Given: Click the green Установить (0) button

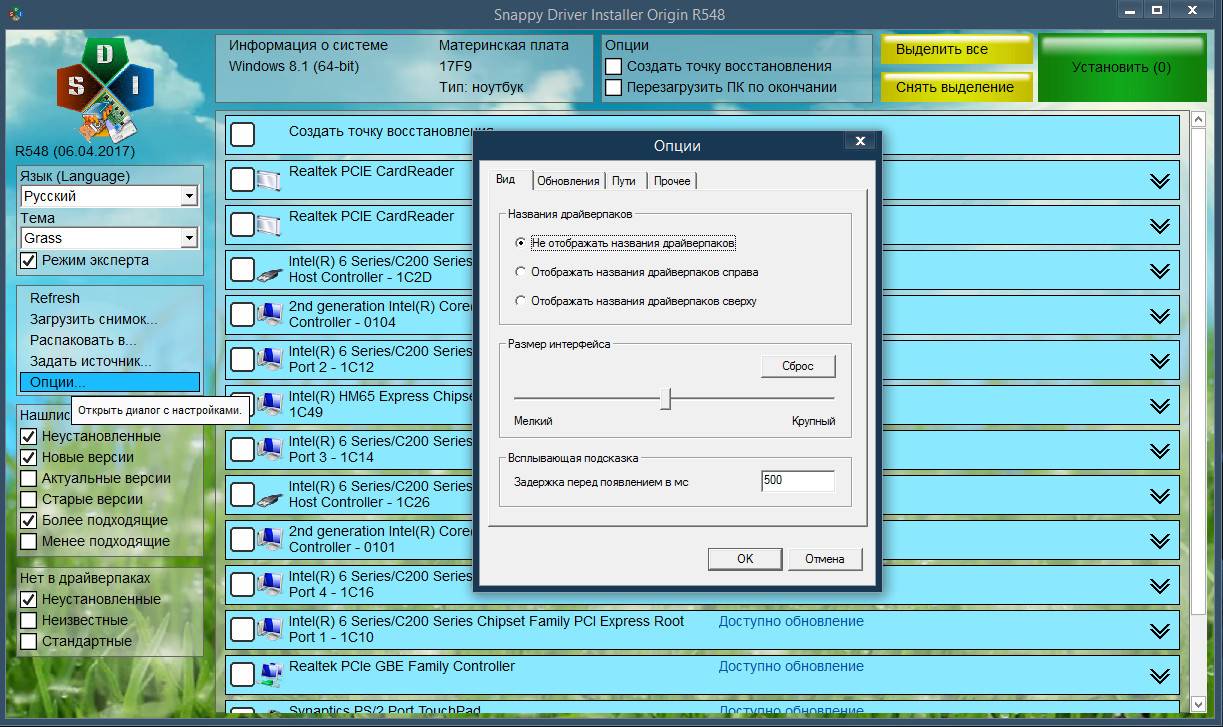Looking at the screenshot, I should click(x=1121, y=68).
